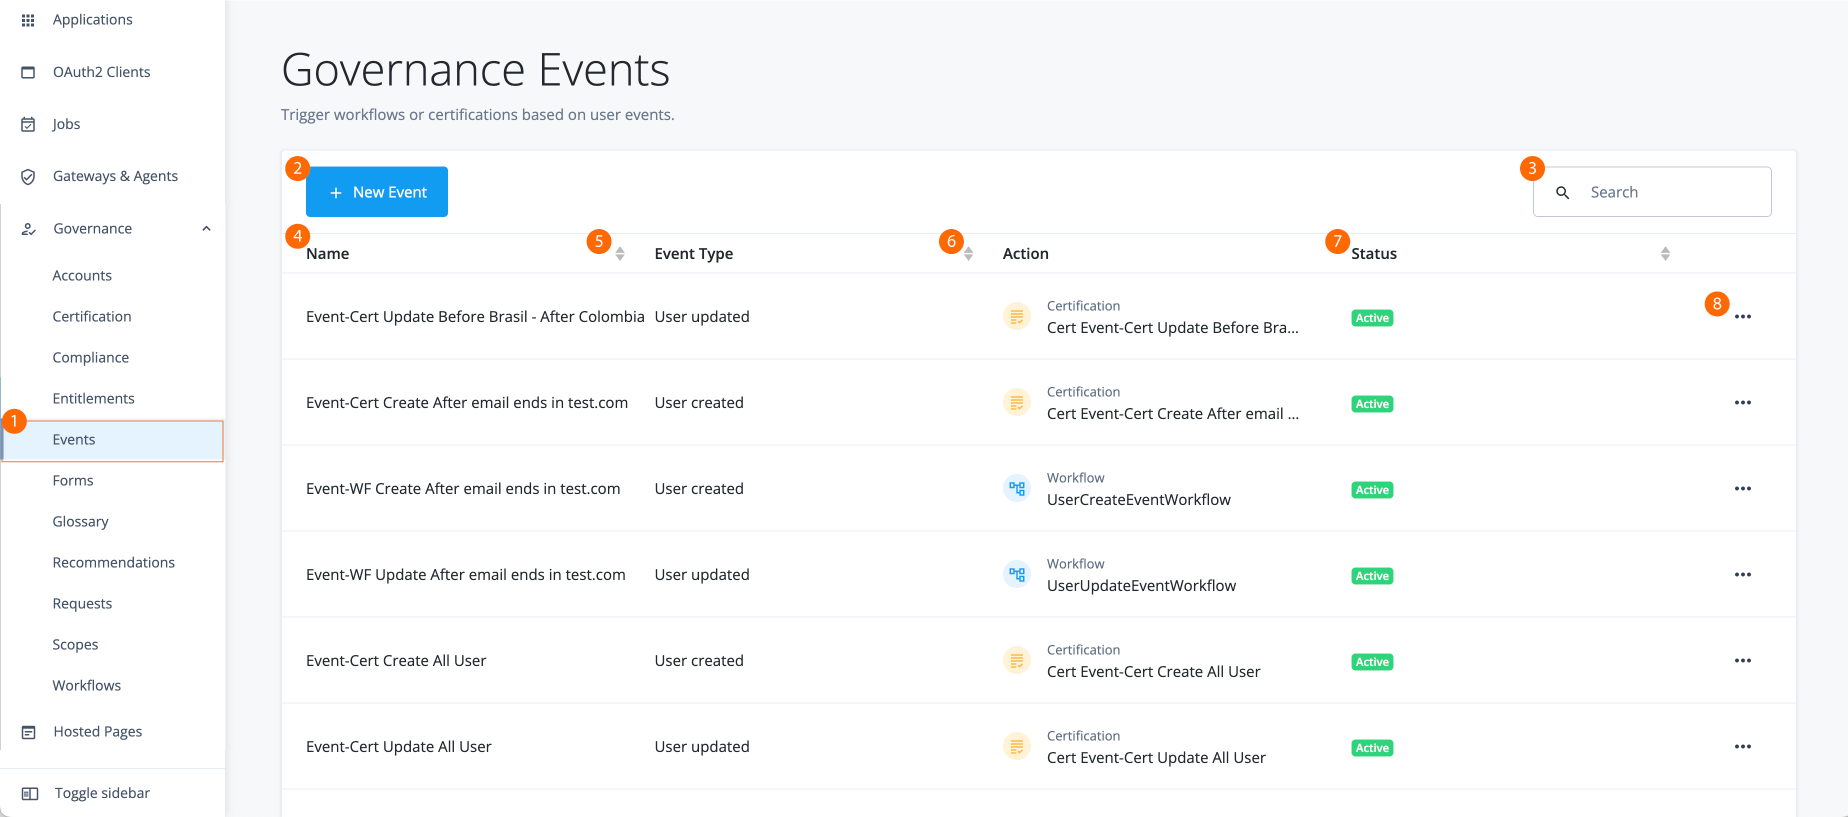
Task: Open more options for Event-Cert Create All User row
Action: point(1743,661)
